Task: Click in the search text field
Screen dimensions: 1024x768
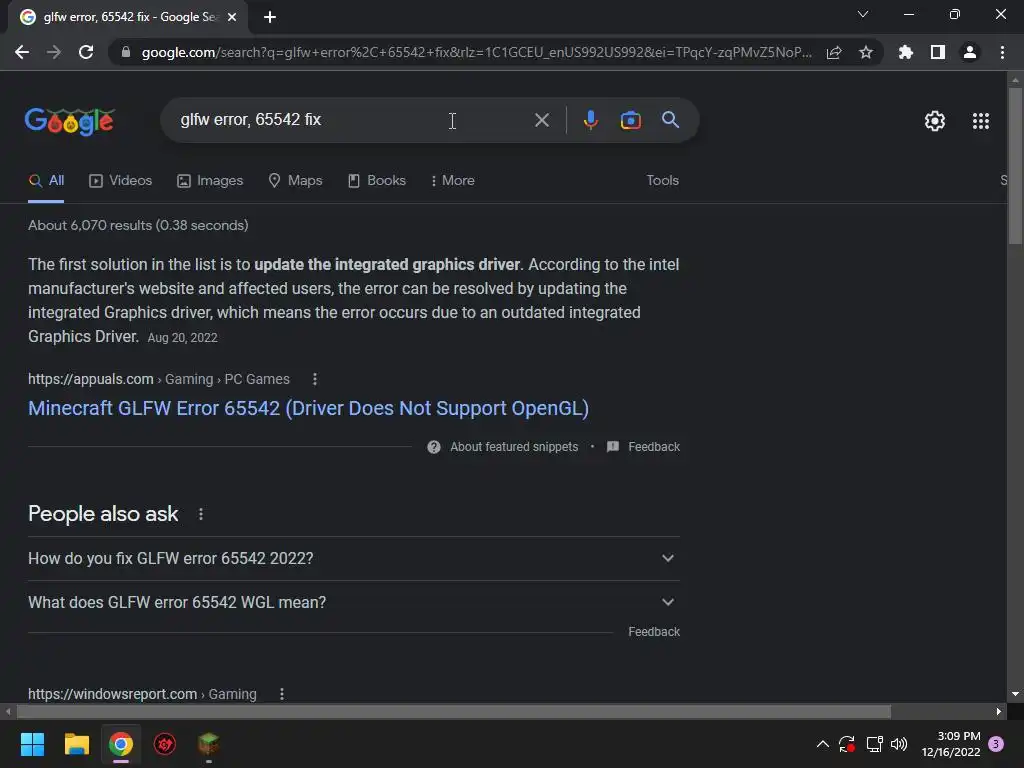Action: (349, 120)
